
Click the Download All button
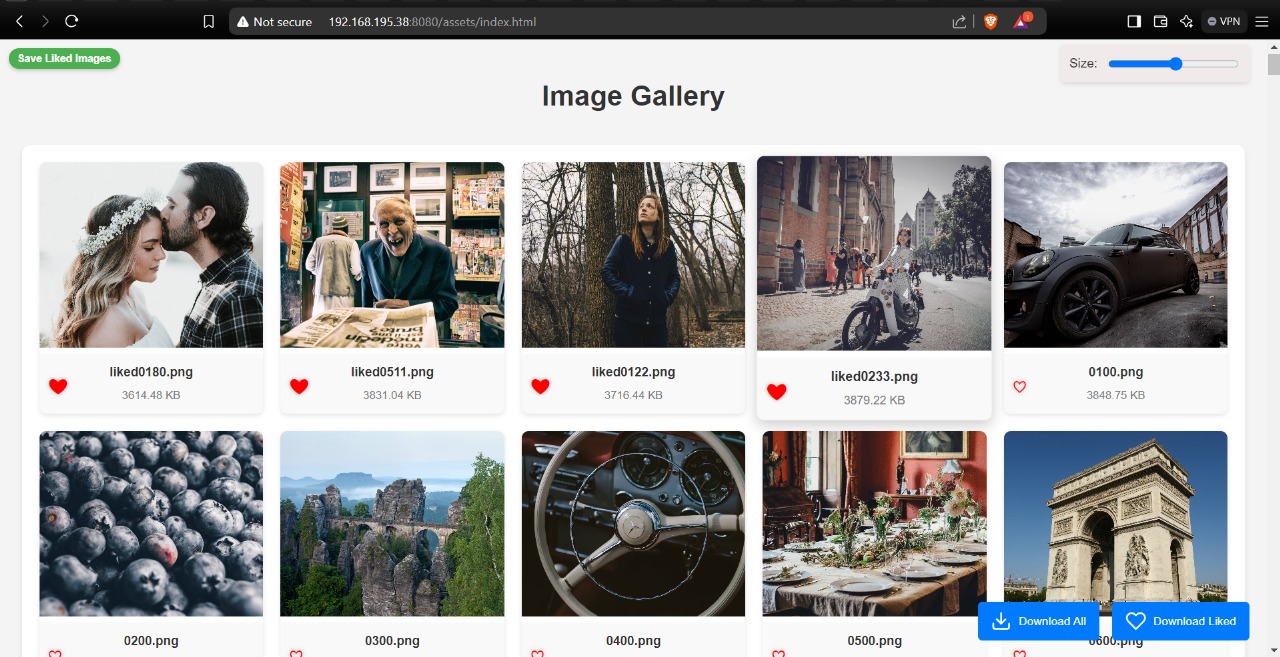click(1039, 621)
